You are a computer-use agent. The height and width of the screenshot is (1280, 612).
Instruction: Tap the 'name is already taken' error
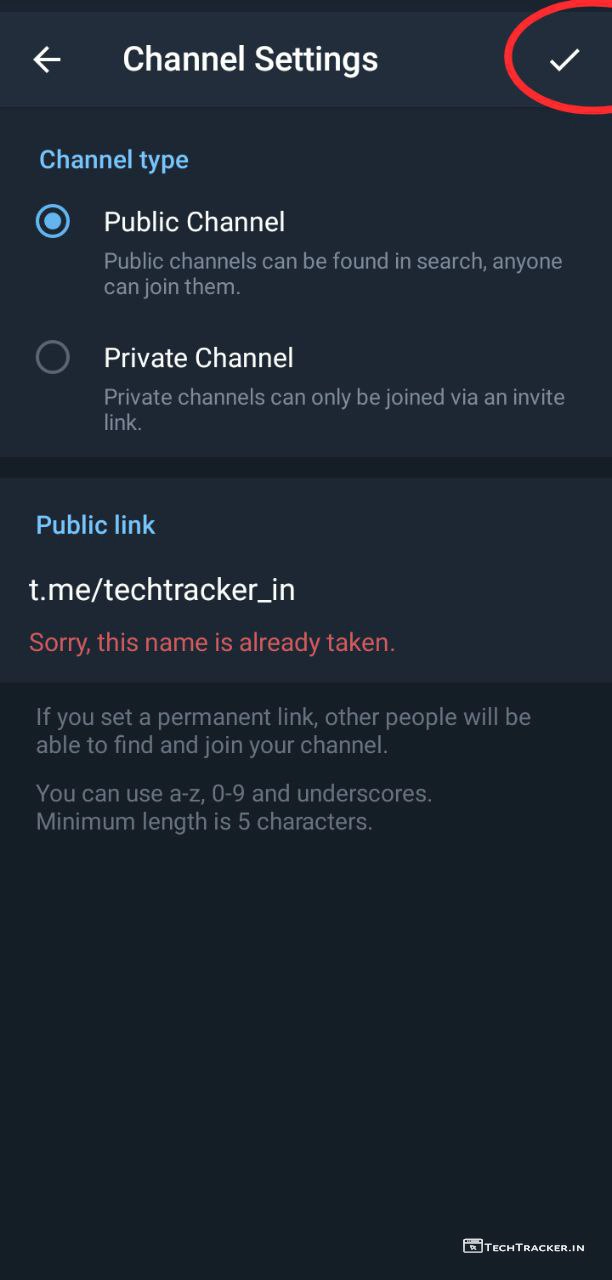[212, 643]
